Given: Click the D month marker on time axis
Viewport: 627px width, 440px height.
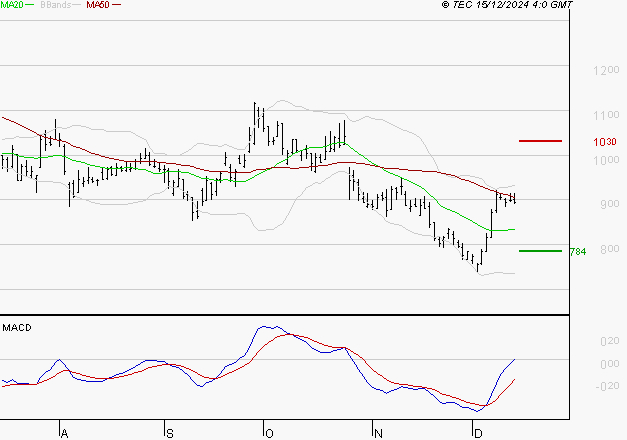Looking at the screenshot, I should click(478, 434).
